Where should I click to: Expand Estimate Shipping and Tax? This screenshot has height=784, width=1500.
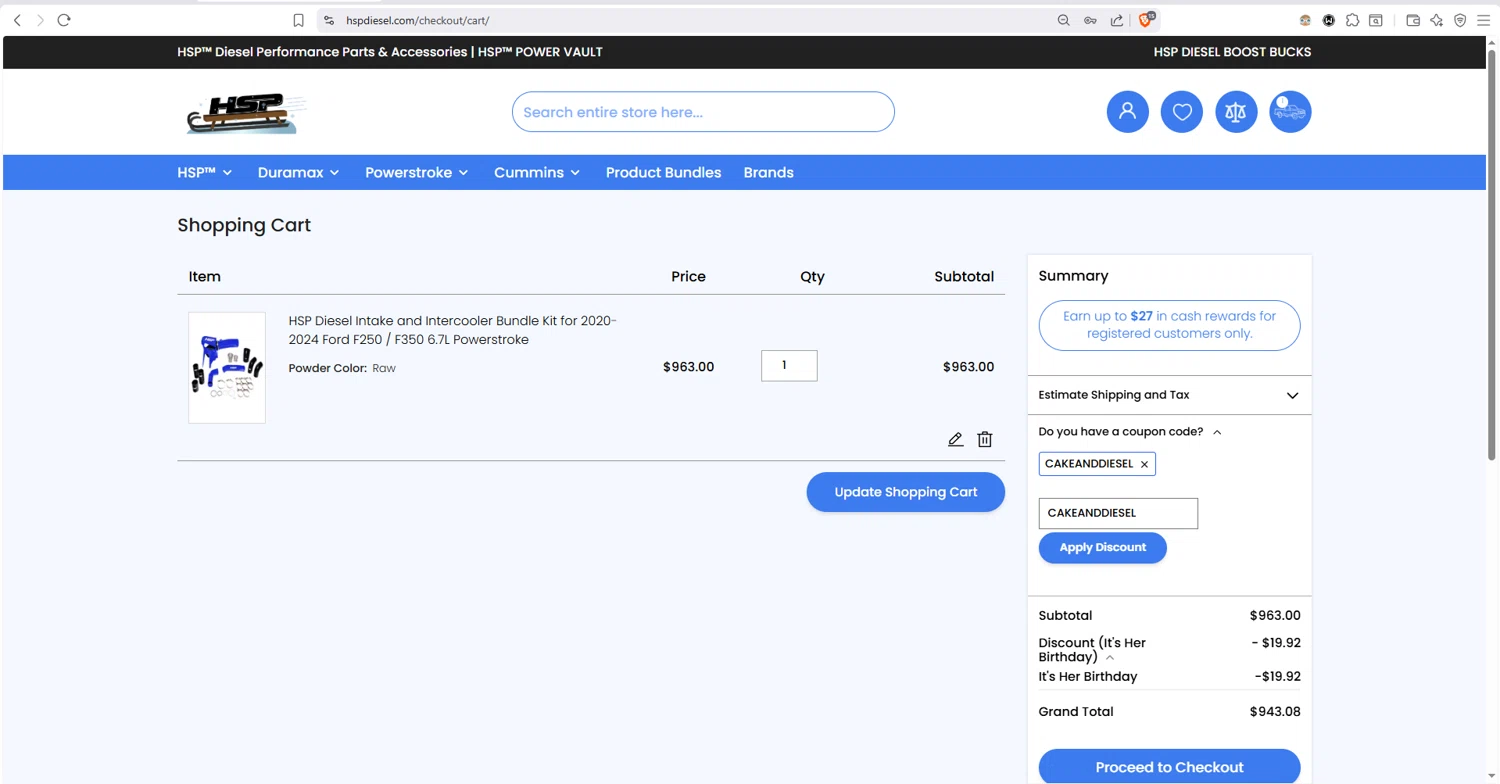point(1169,395)
